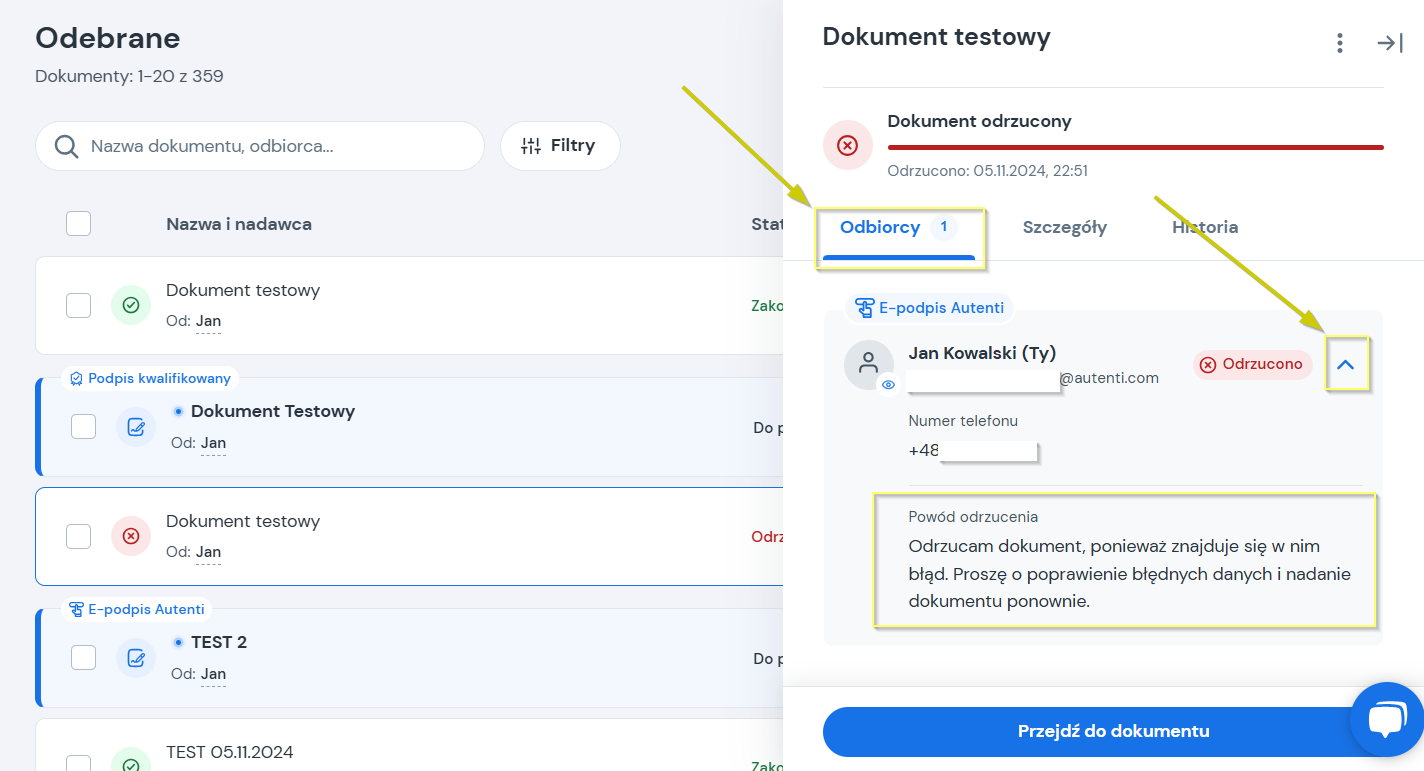1424x771 pixels.
Task: Click the eye icon under Jan Kowalski's avatar
Action: point(888,384)
